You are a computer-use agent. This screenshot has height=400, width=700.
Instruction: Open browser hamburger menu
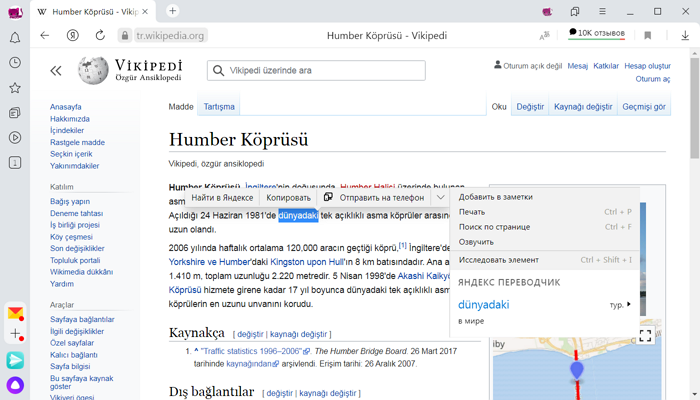[602, 12]
